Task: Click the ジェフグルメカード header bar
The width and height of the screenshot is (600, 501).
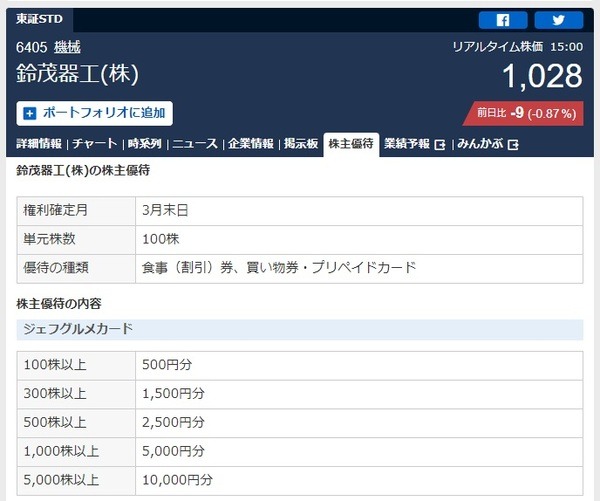Action: click(300, 330)
